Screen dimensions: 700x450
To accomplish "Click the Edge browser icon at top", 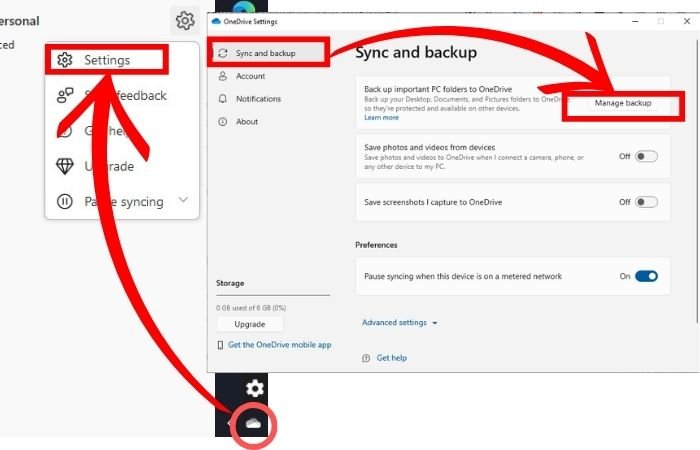I will [x=244, y=6].
